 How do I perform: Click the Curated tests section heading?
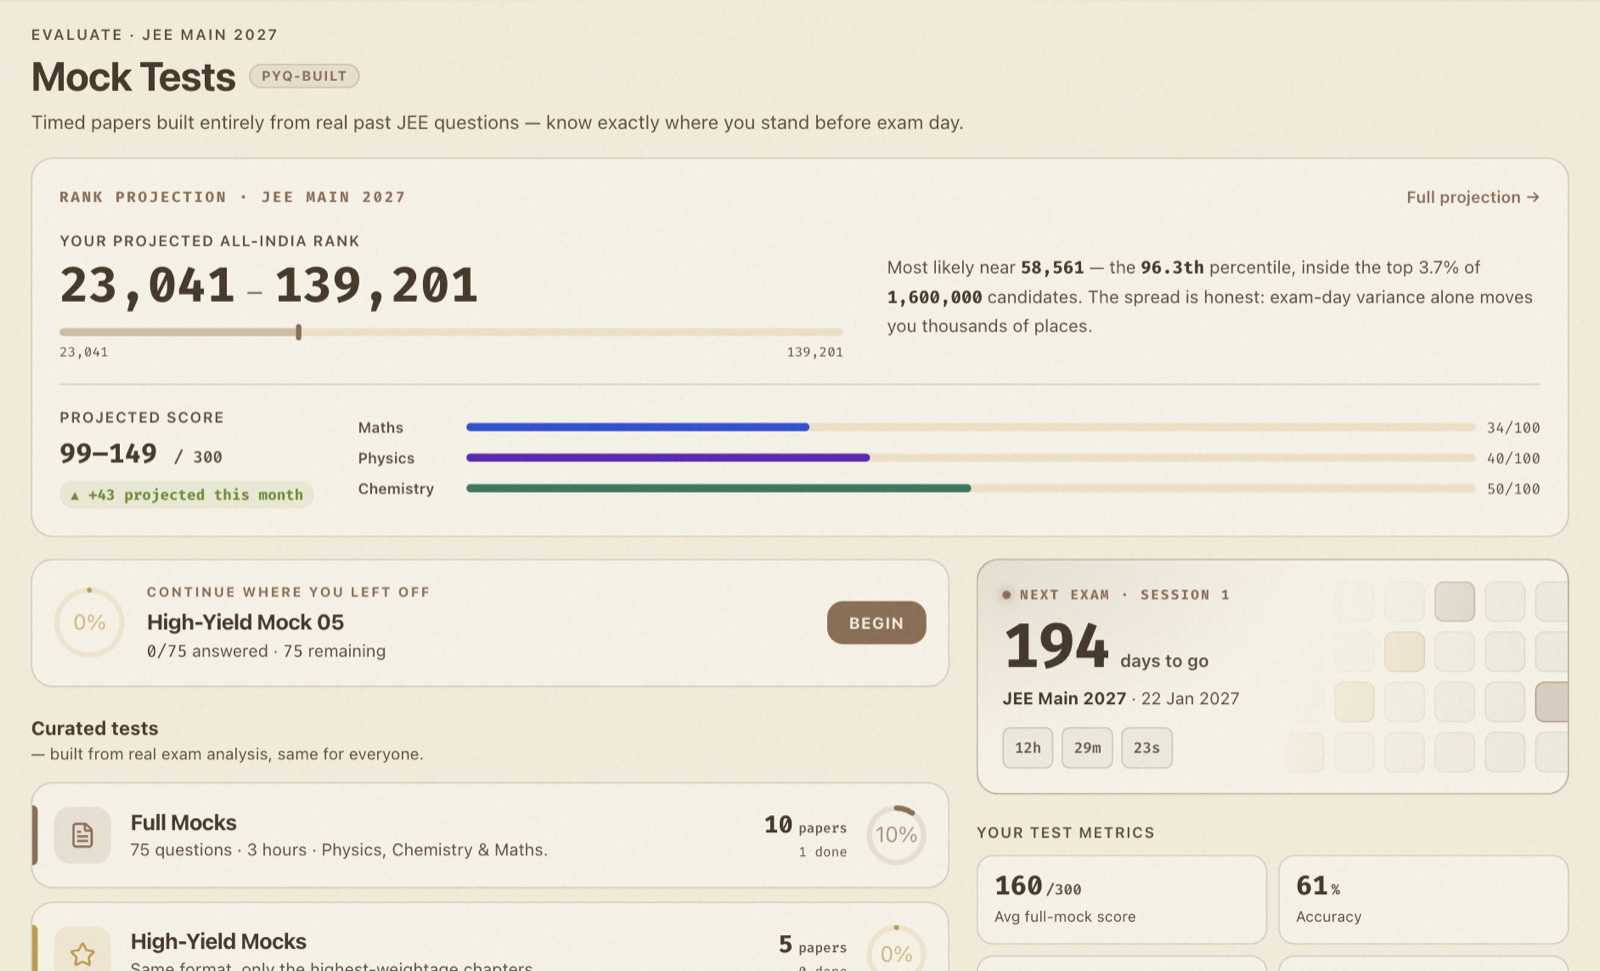click(x=95, y=728)
